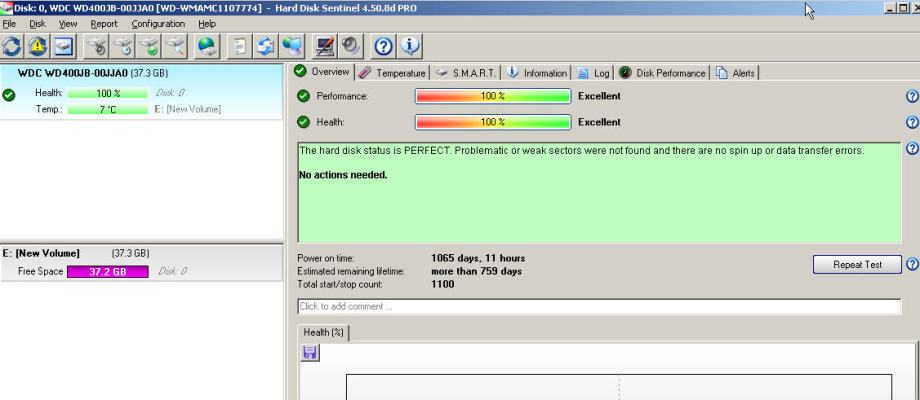Click the application icon in the title bar

click(5, 8)
